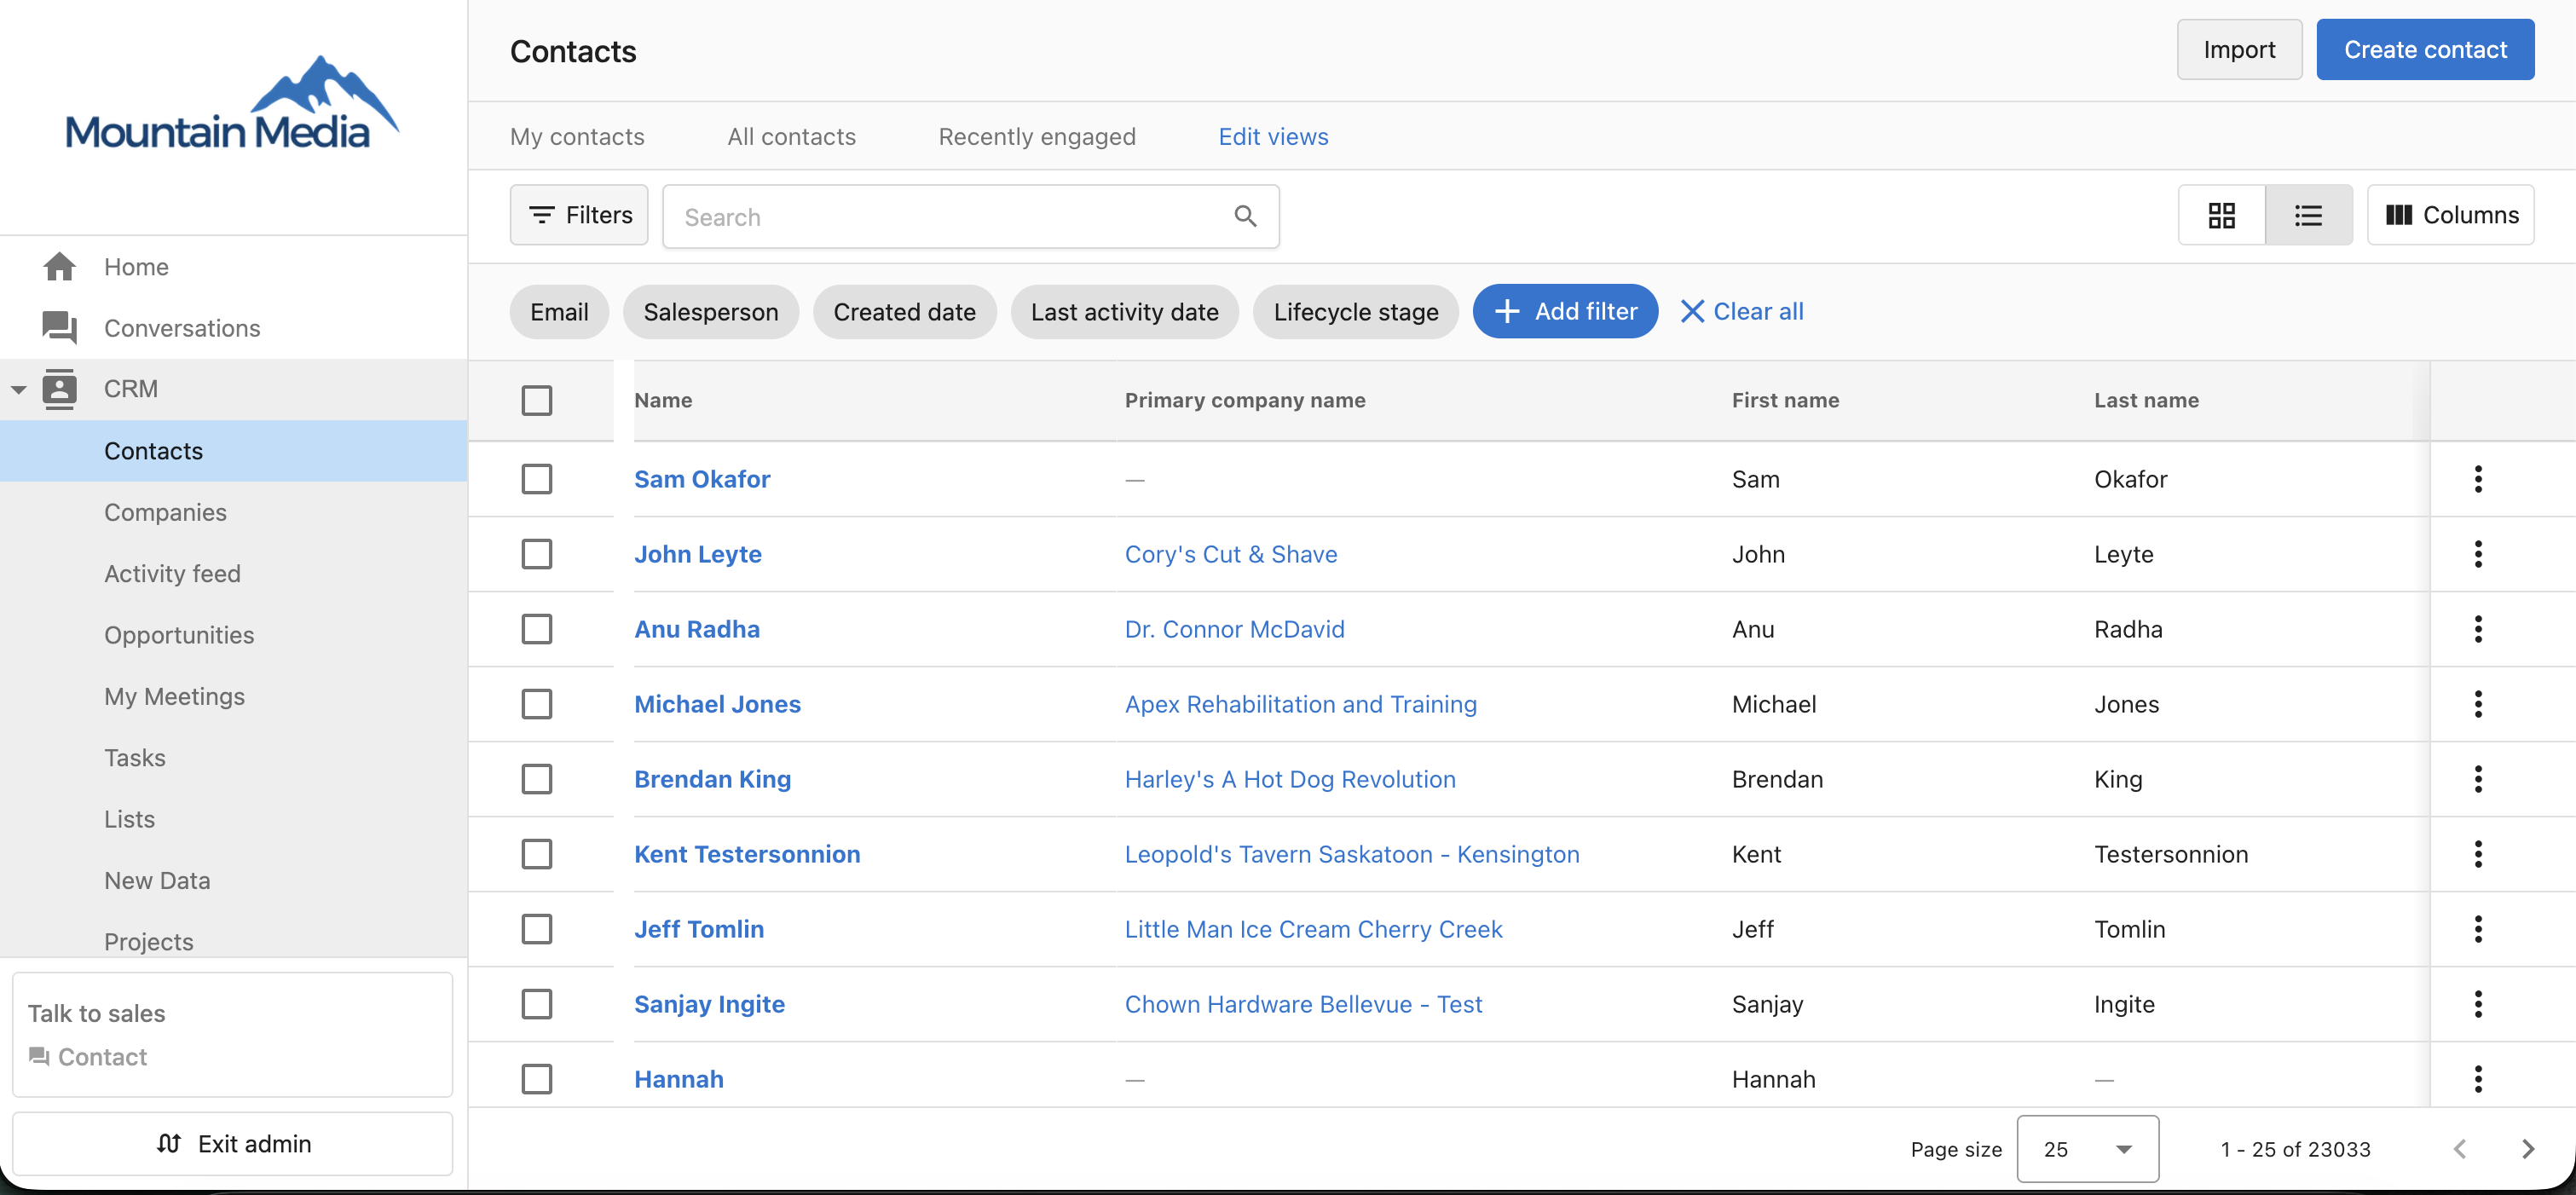This screenshot has height=1195, width=2576.
Task: Open My Meetings in the sidebar
Action: click(174, 696)
